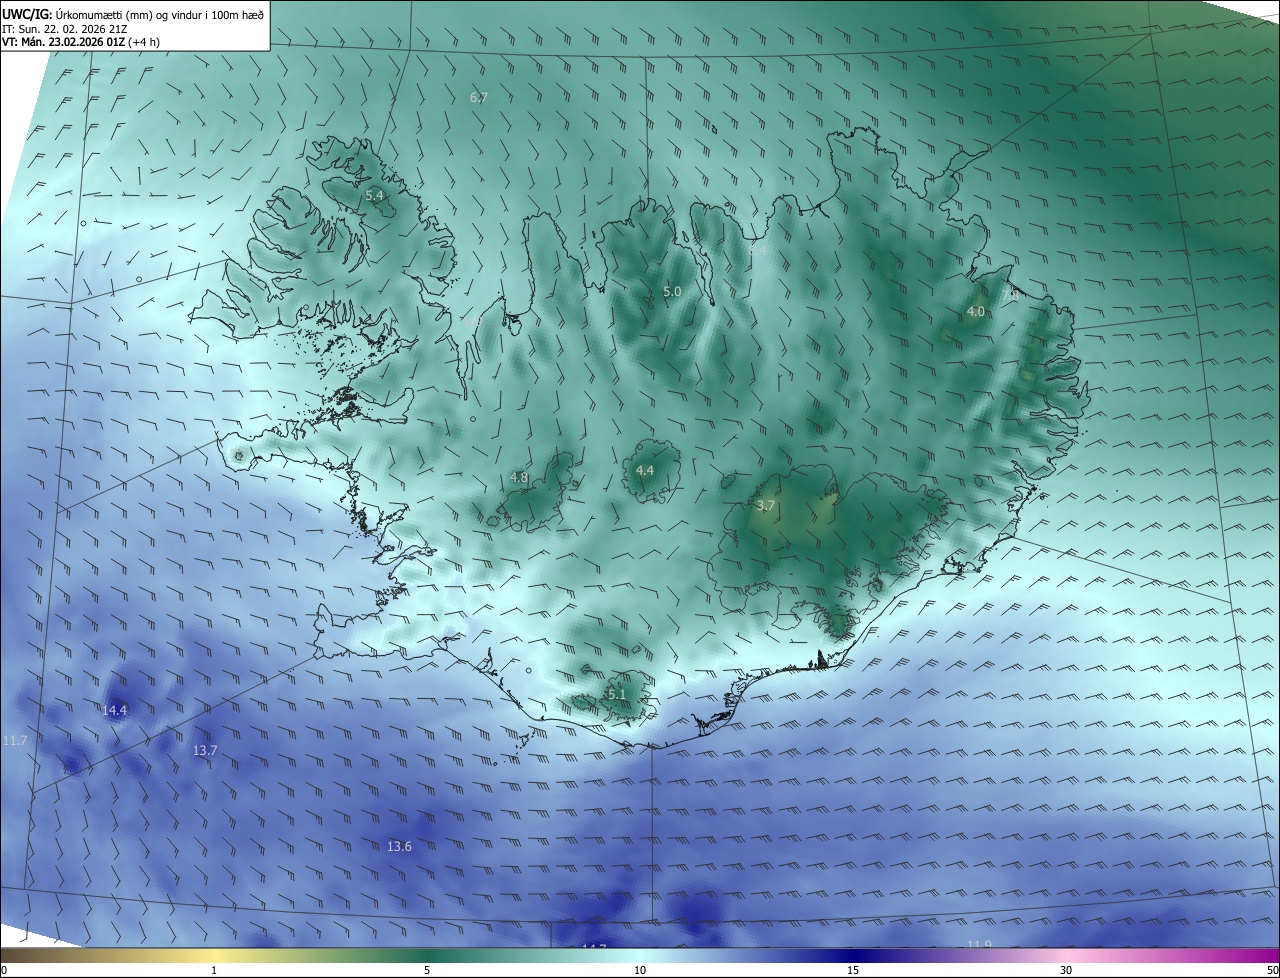Click the 13.6 value south of Iceland
This screenshot has height=978, width=1280.
pos(399,846)
